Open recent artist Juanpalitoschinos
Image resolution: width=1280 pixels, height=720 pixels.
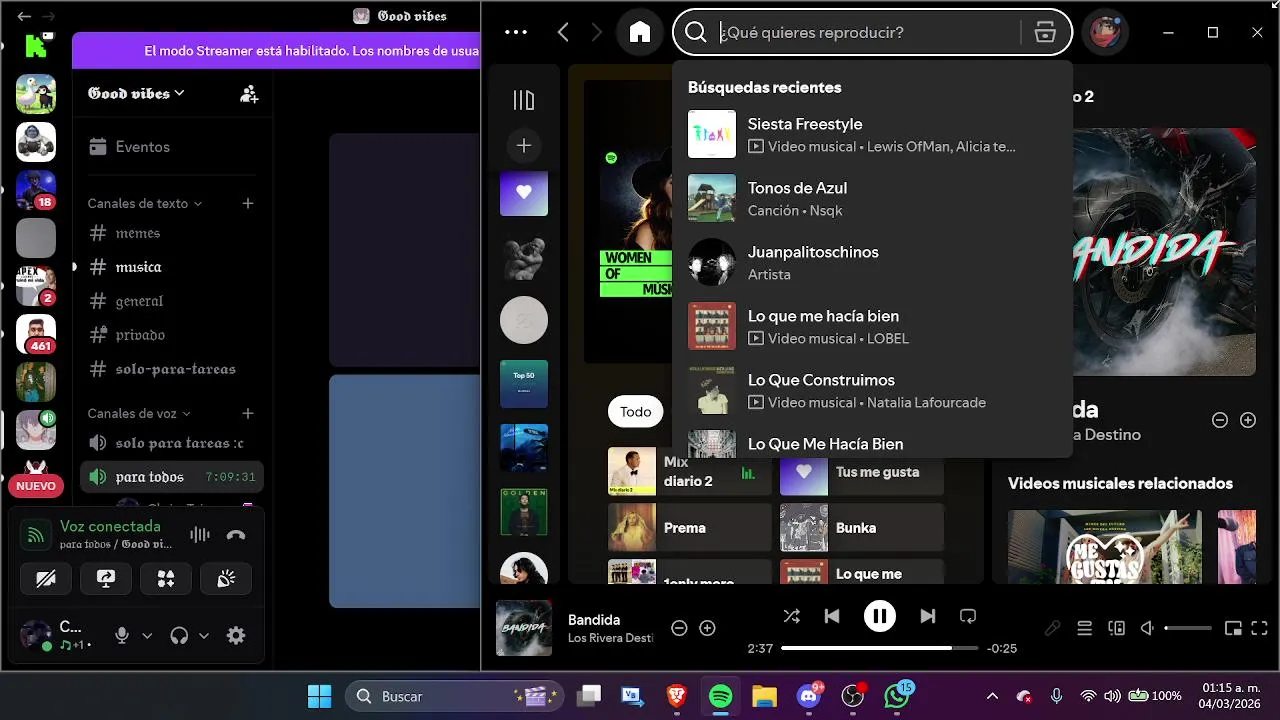click(872, 262)
